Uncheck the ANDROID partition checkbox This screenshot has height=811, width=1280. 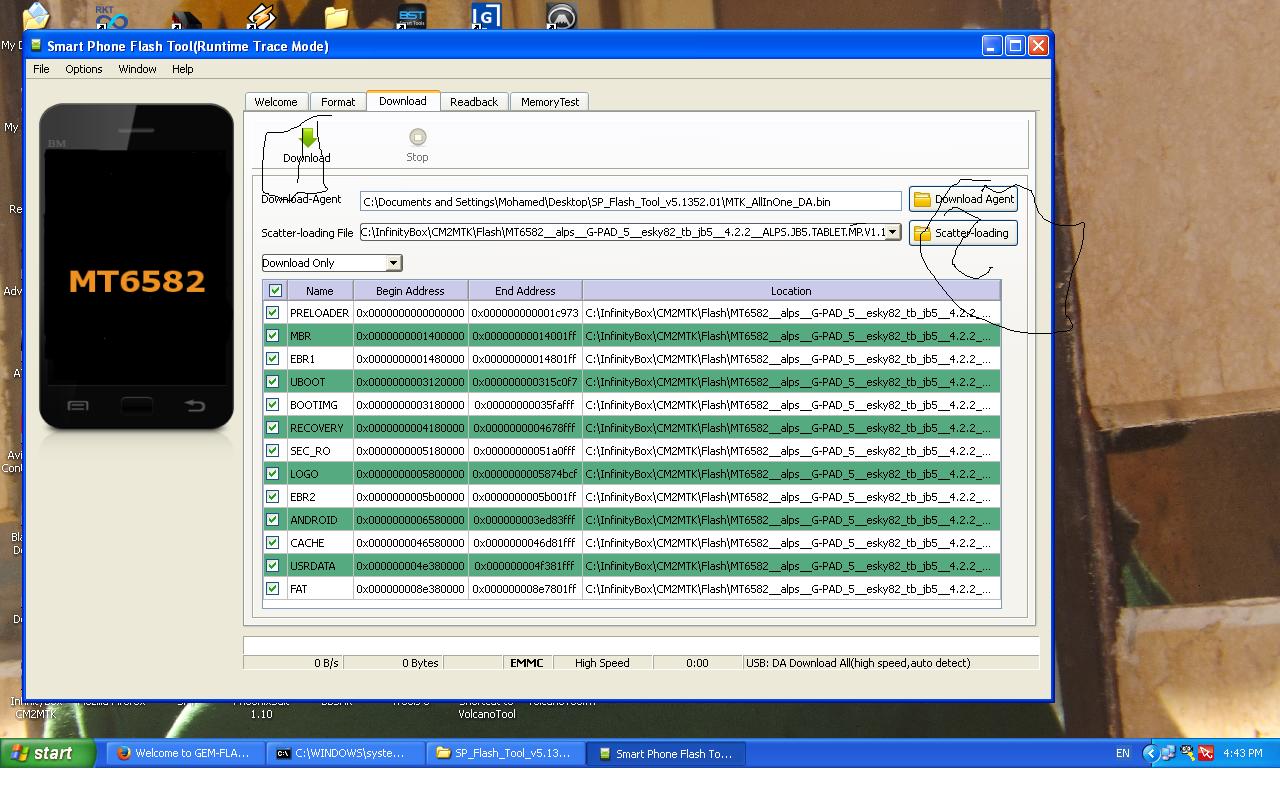pos(273,520)
